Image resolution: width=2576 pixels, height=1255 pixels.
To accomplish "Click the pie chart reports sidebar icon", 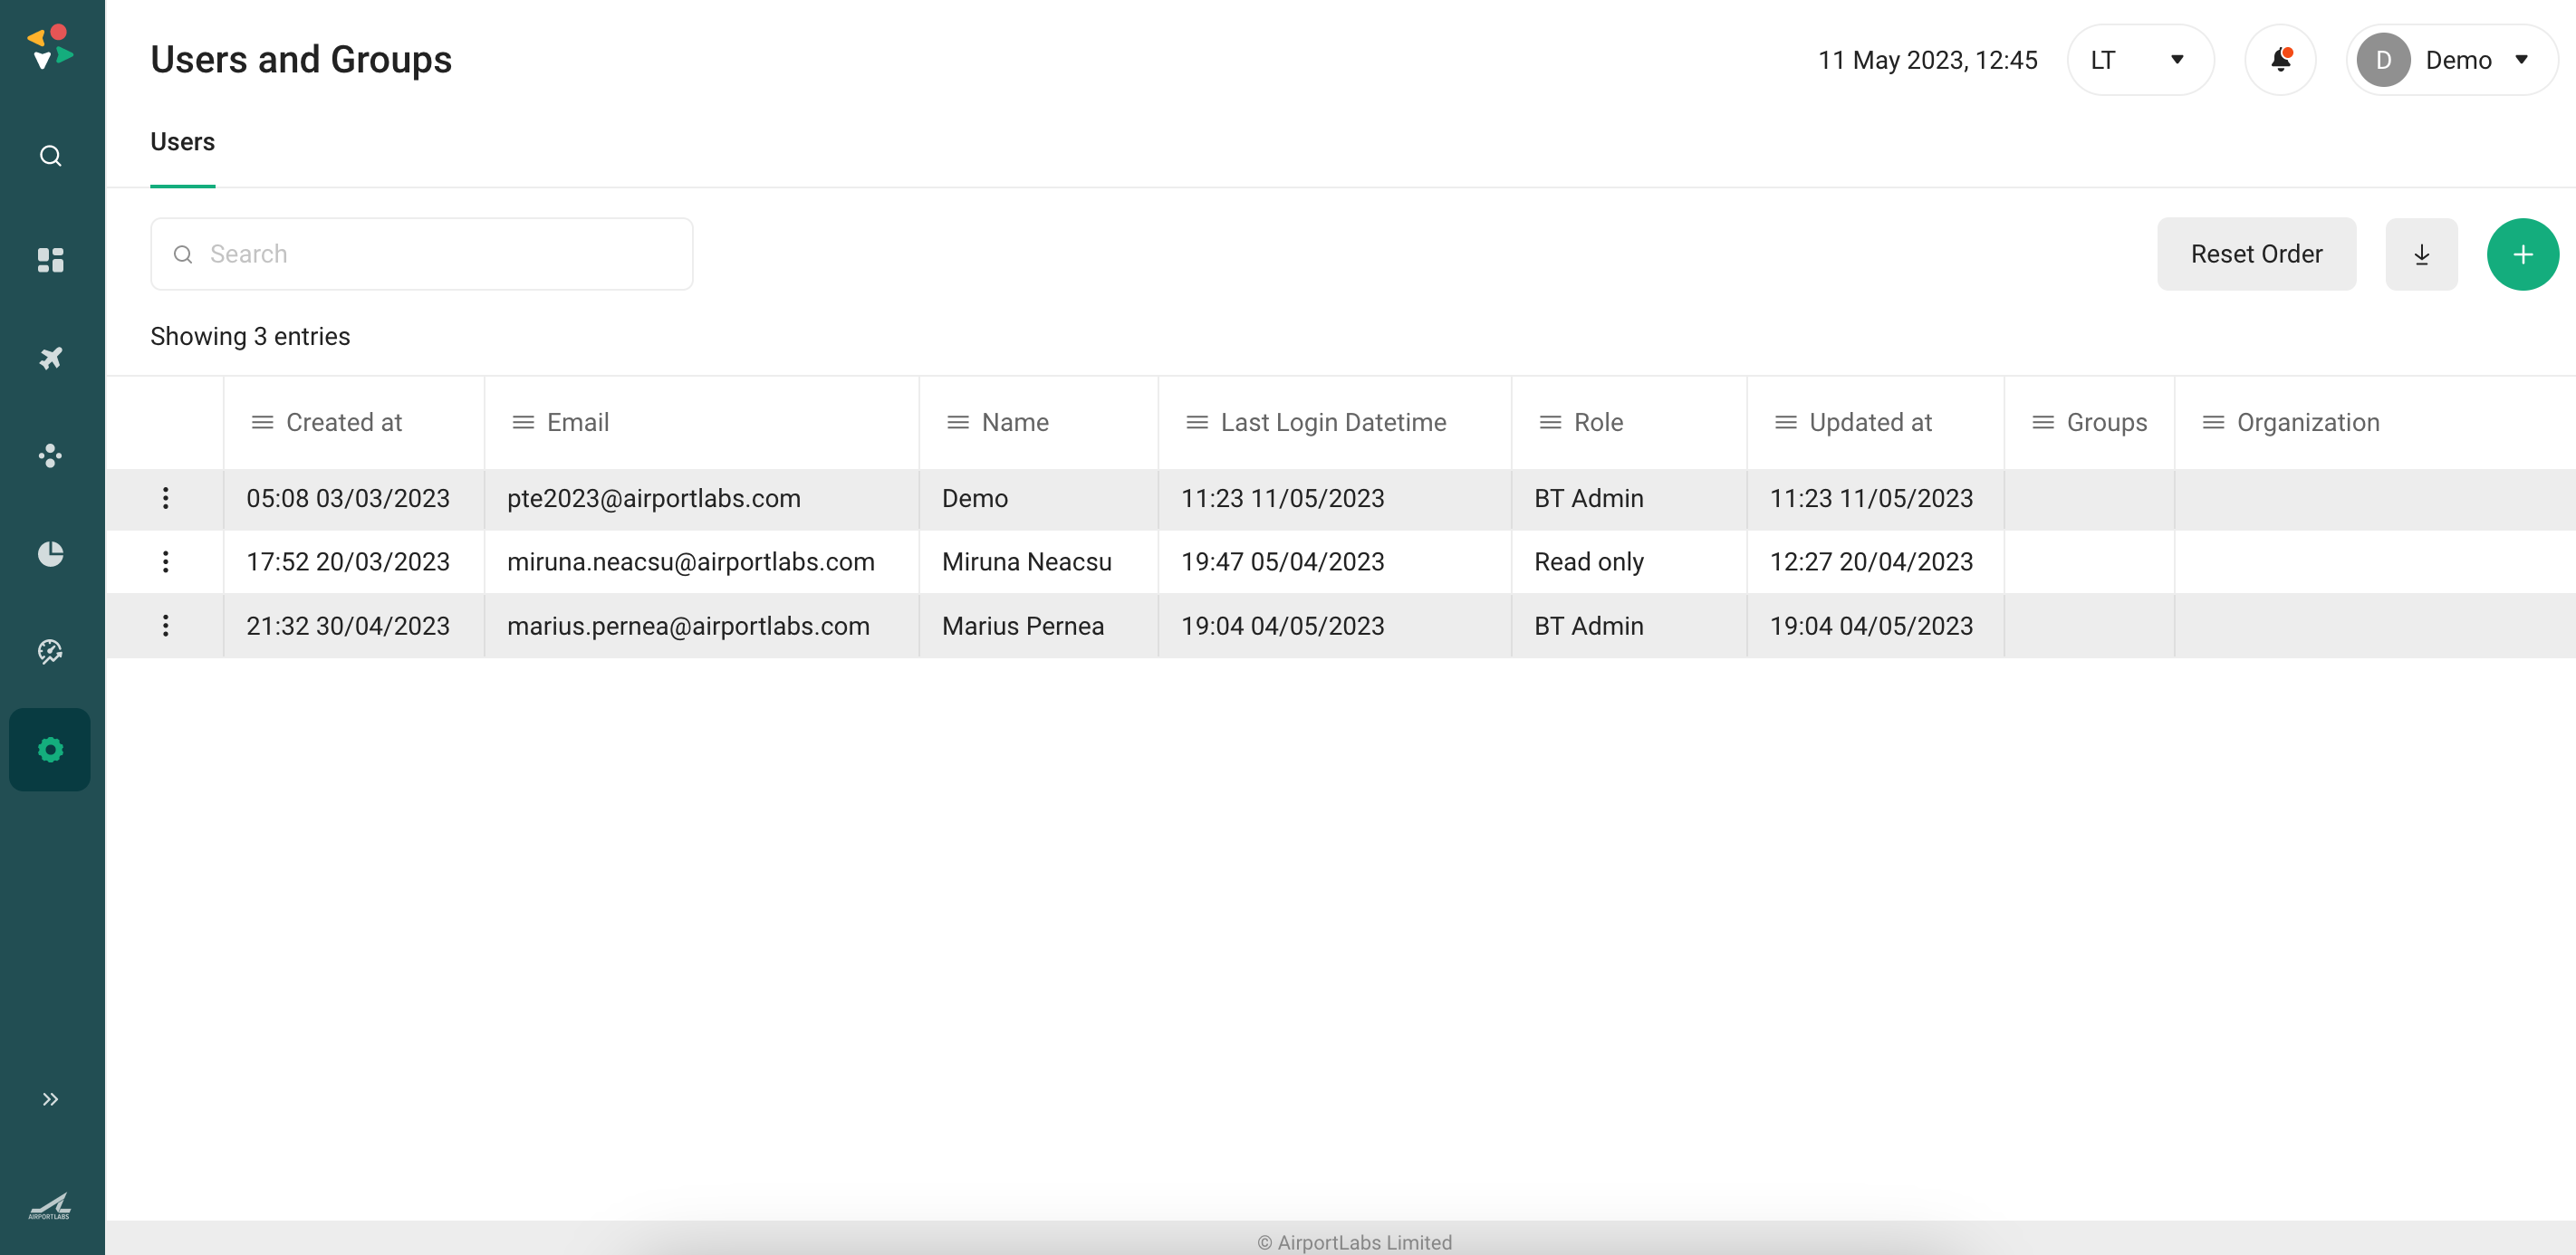I will tap(50, 553).
